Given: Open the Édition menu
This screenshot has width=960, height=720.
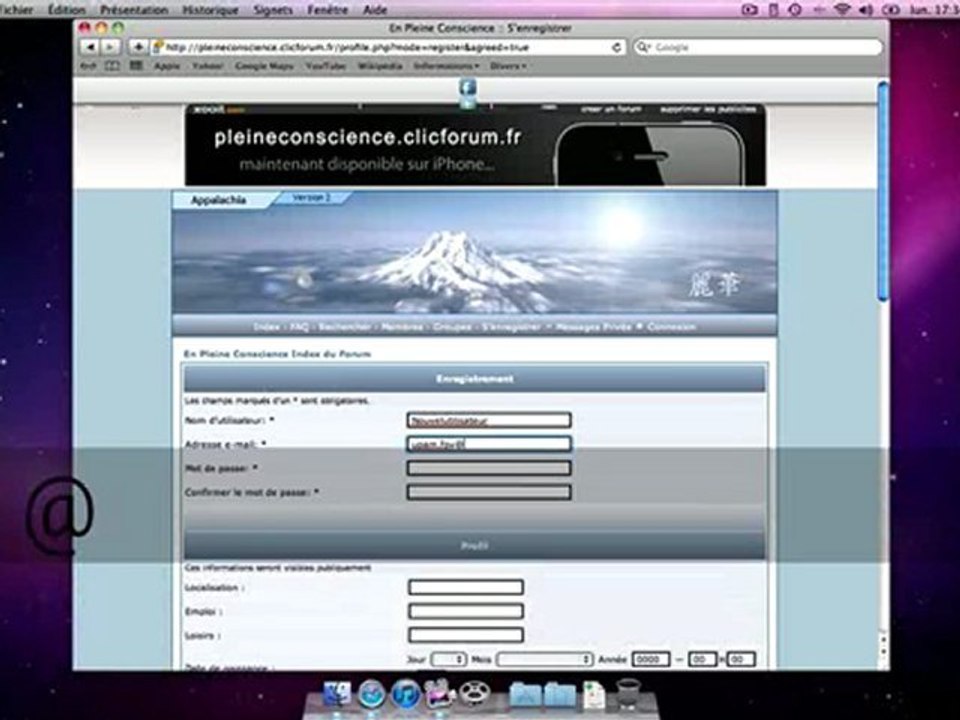Looking at the screenshot, I should click(x=67, y=9).
